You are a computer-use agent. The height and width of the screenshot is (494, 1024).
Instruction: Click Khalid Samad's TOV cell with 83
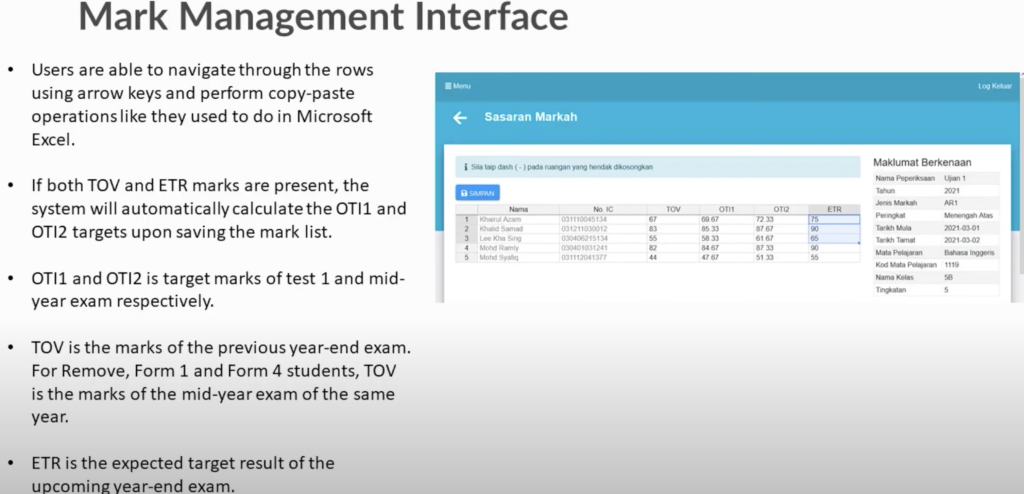pos(673,228)
